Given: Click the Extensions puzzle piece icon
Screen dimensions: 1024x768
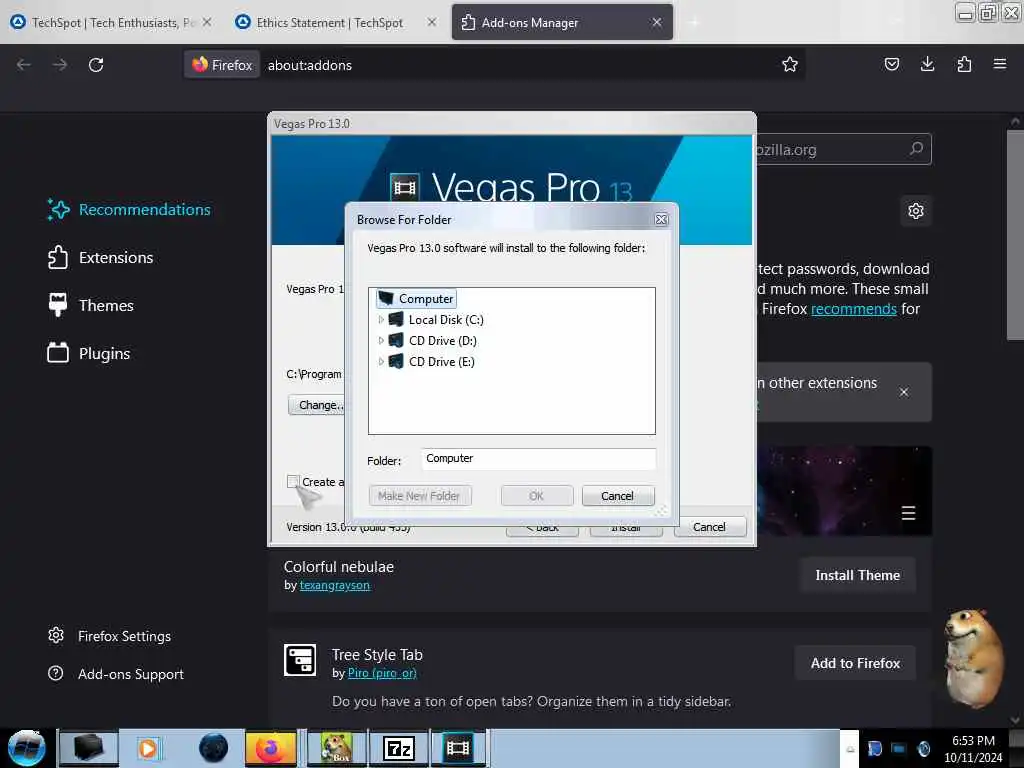Looking at the screenshot, I should pos(57,257).
